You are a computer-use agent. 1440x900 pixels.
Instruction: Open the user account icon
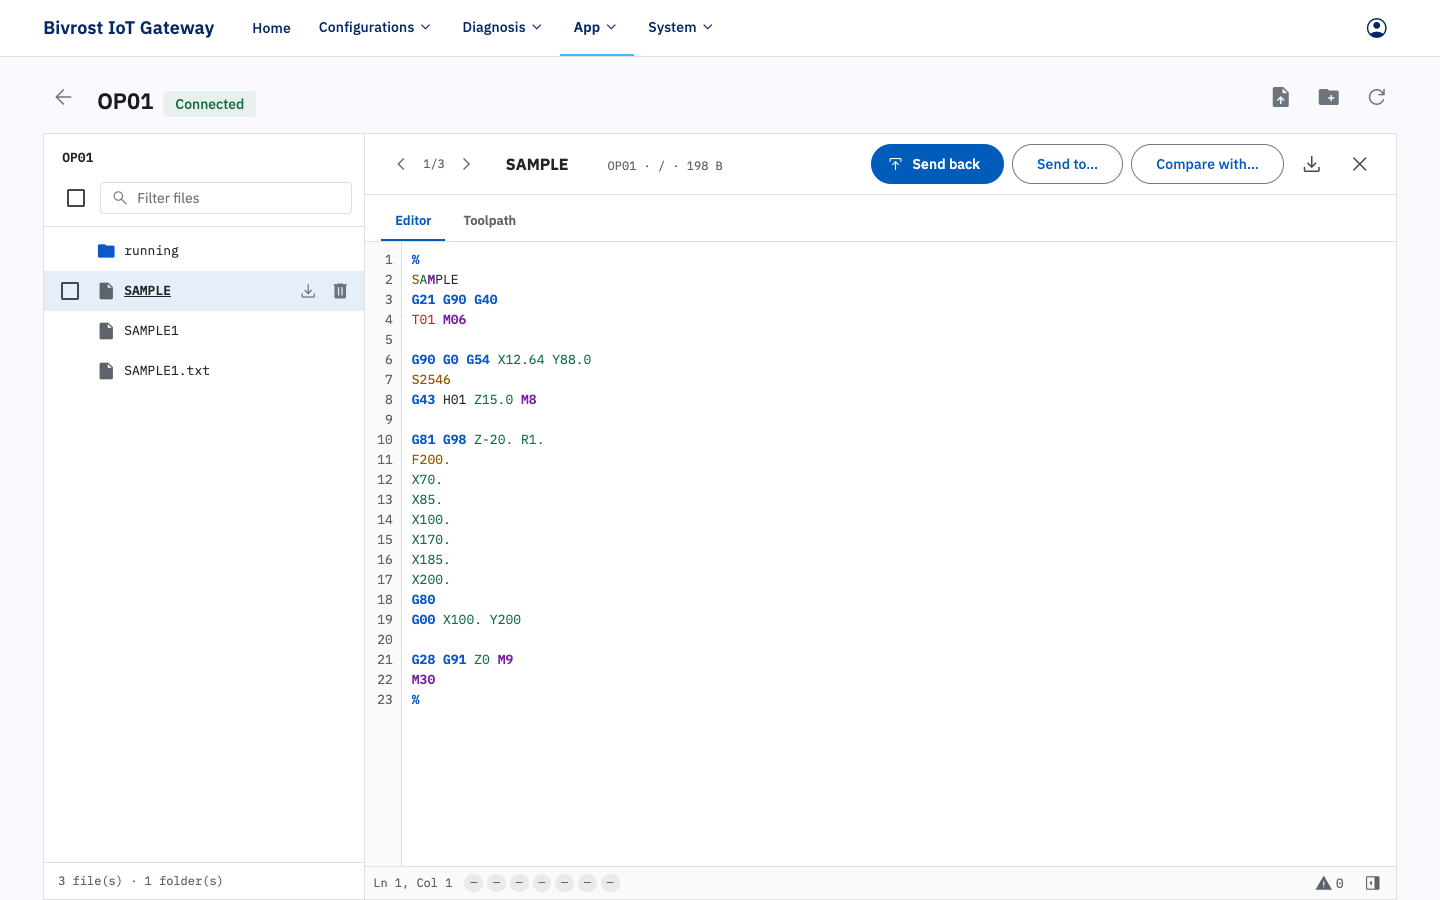point(1376,28)
